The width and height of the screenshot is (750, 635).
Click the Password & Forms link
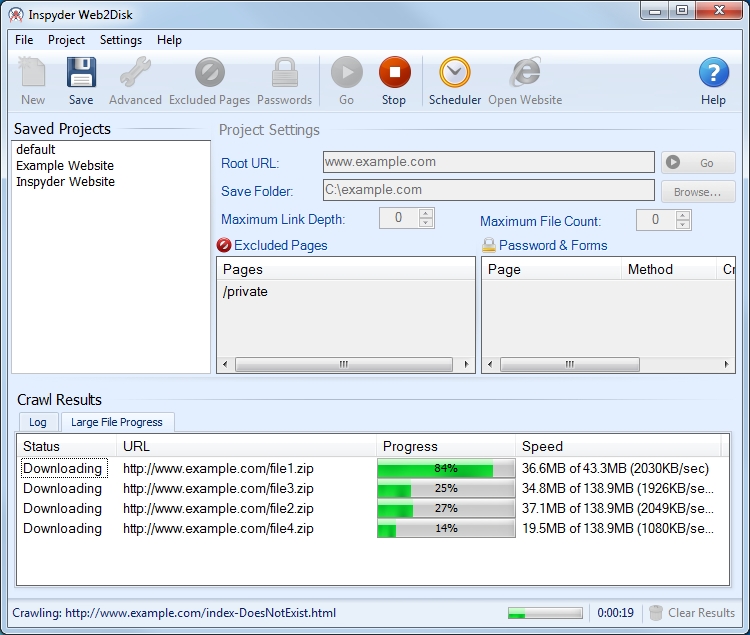[552, 245]
